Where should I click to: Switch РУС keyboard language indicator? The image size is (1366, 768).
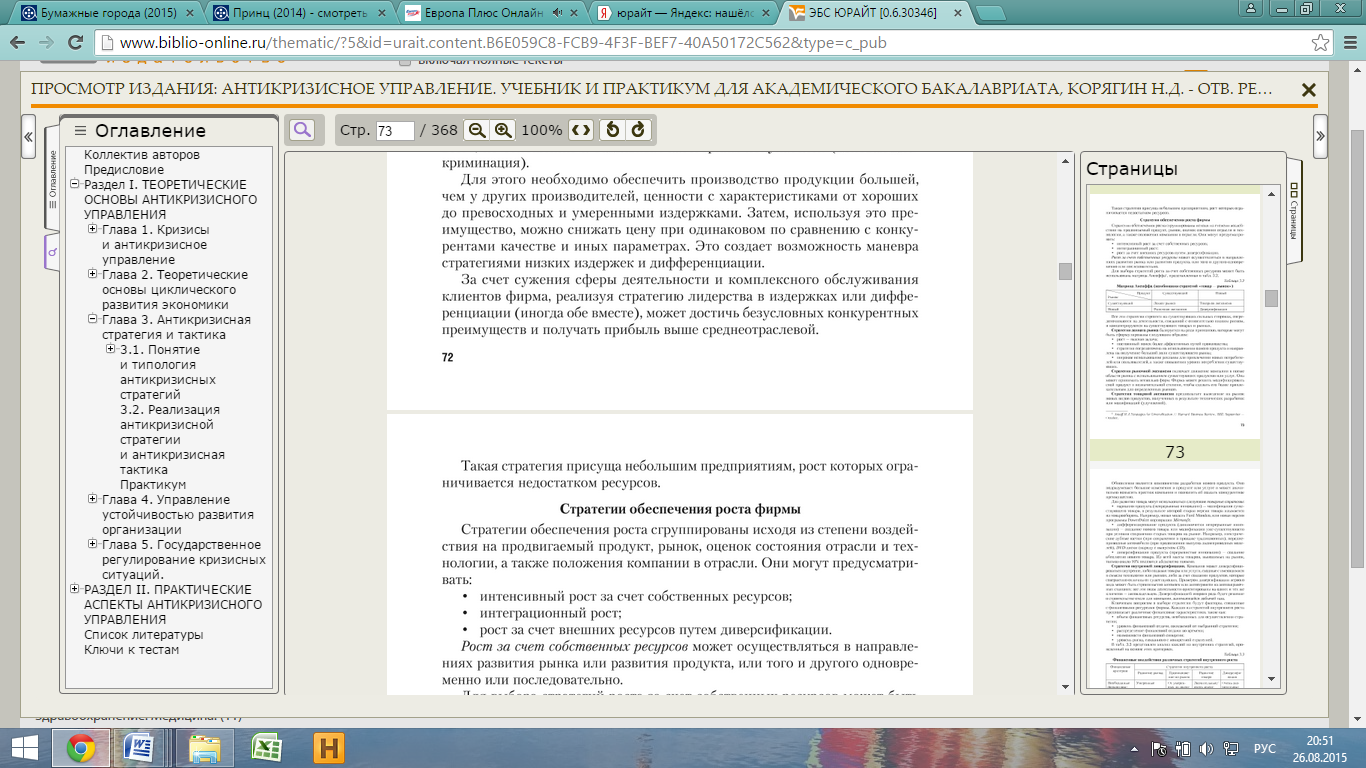1265,748
